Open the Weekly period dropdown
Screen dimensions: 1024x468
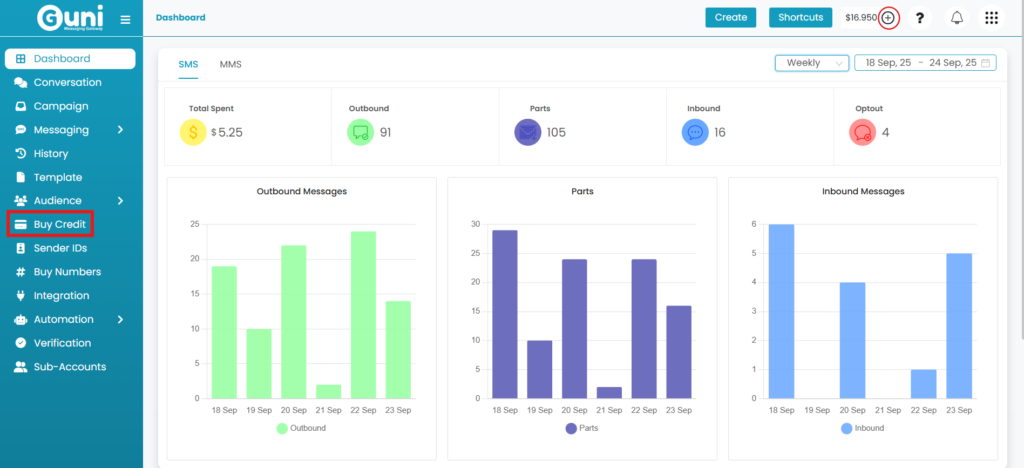coord(811,63)
